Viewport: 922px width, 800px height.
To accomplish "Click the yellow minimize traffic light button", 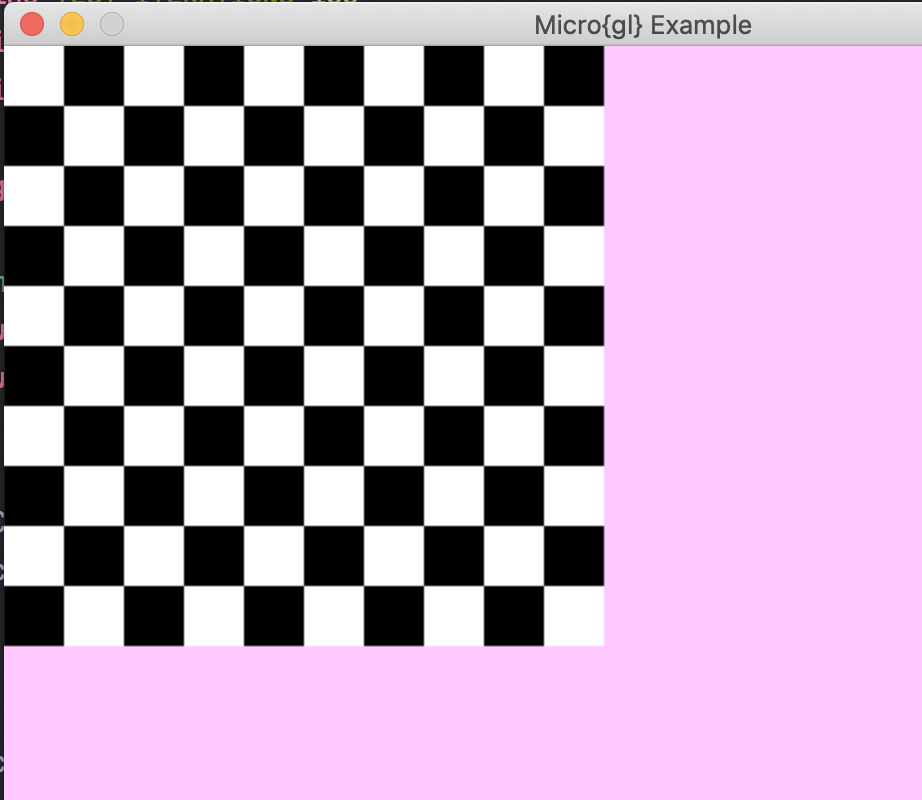I will tap(70, 23).
